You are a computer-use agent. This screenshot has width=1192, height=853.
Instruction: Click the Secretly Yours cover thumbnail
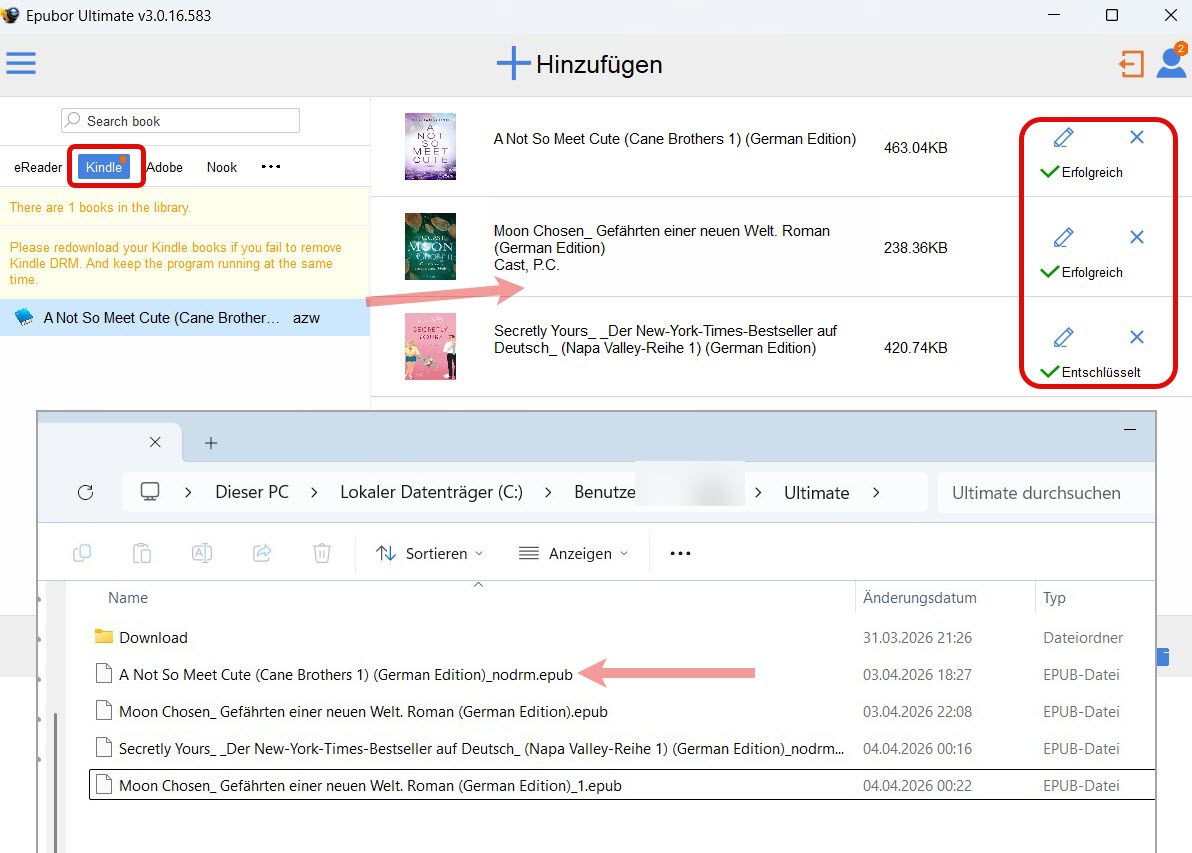[x=430, y=346]
